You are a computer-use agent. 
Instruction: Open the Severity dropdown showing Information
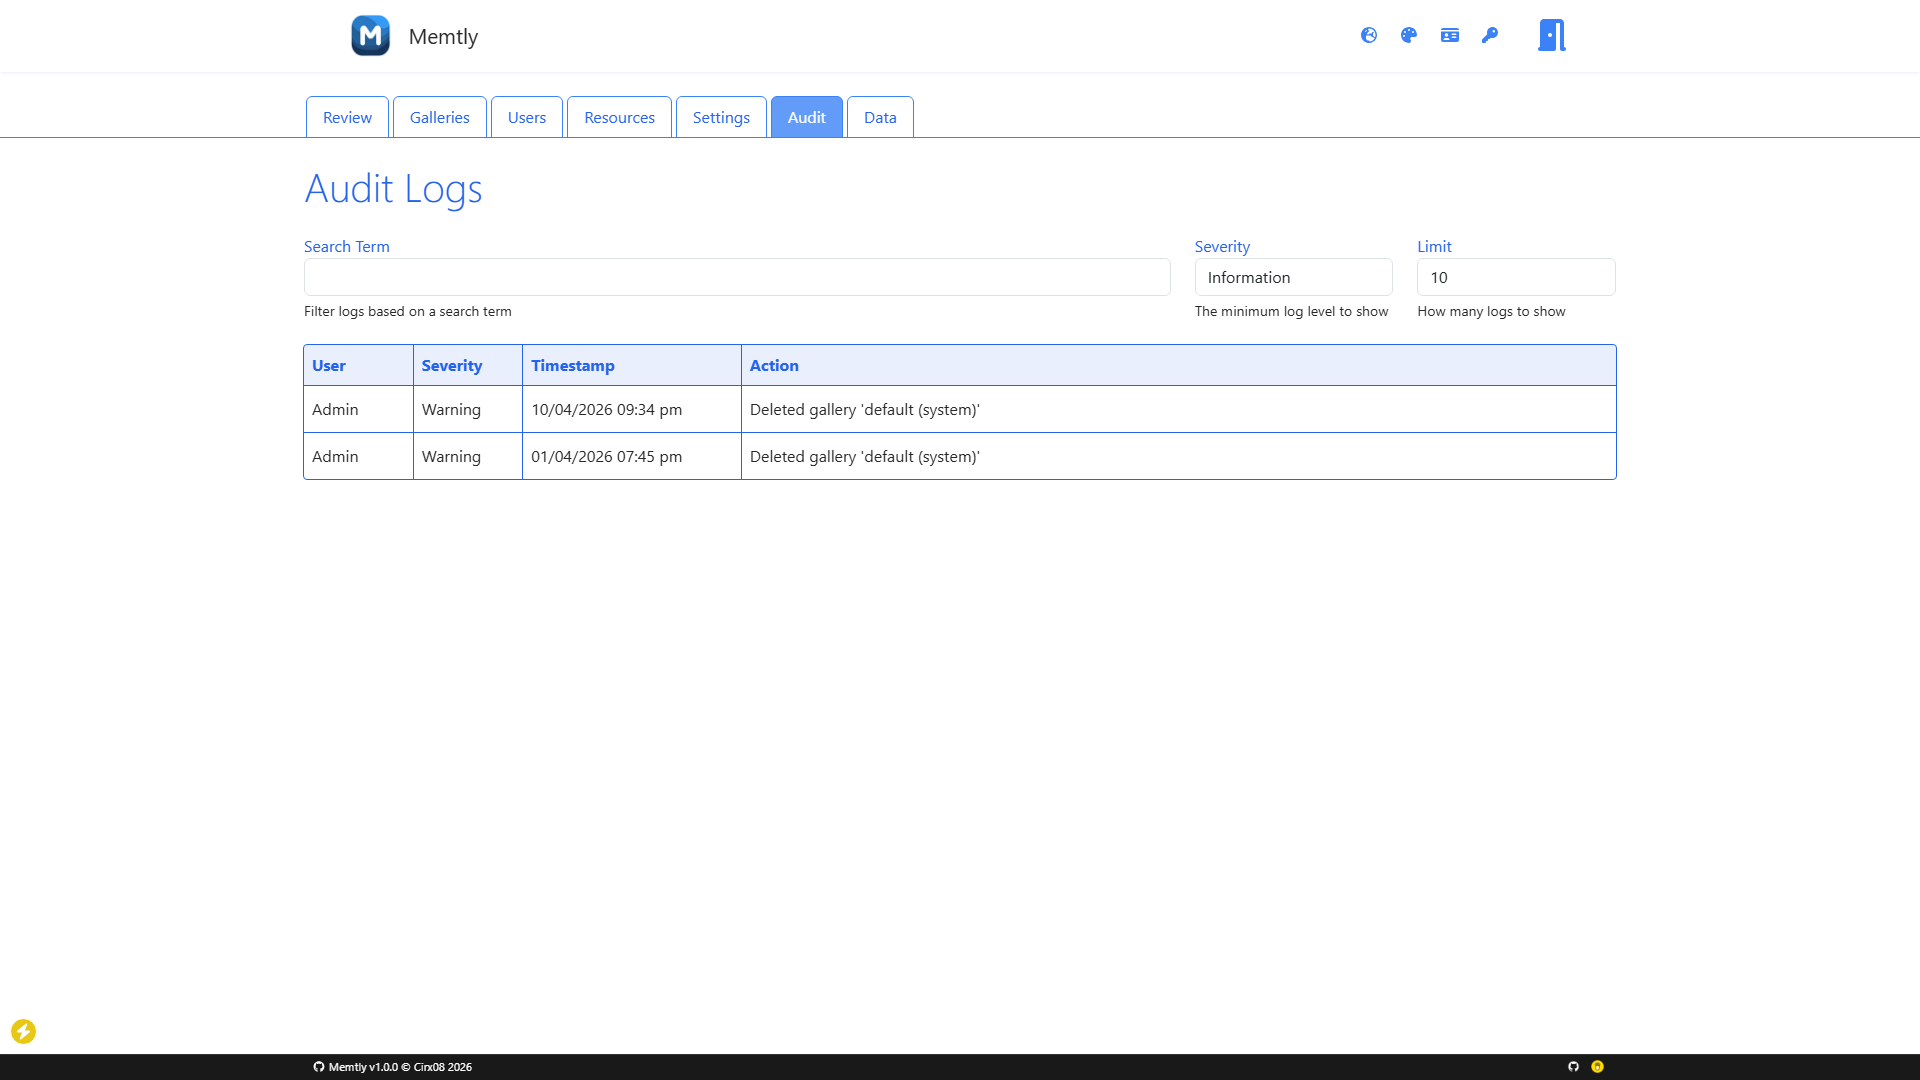(x=1294, y=277)
